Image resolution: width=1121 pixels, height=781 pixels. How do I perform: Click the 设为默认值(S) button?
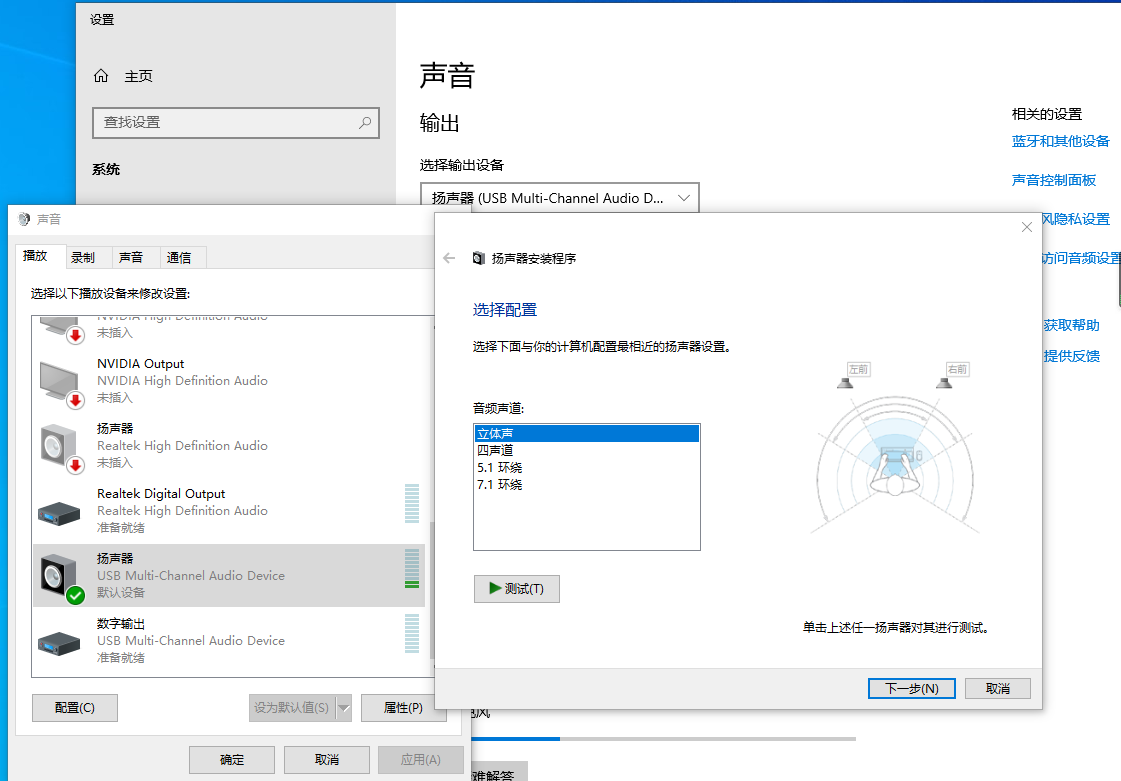(x=292, y=708)
